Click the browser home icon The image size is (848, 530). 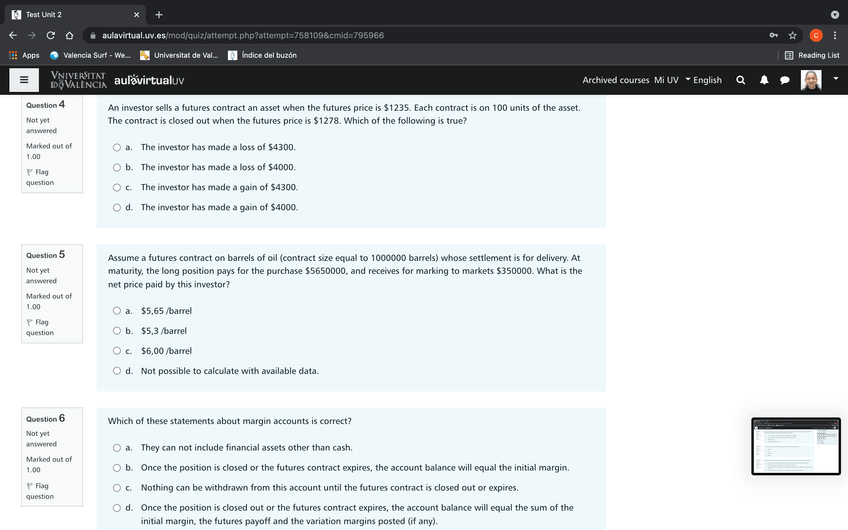70,35
